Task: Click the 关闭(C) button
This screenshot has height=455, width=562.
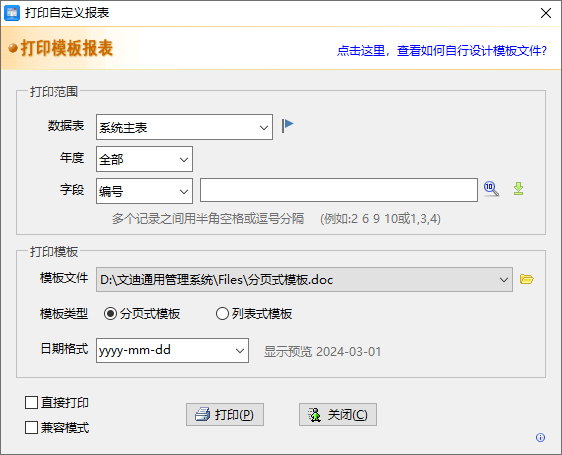Action: point(338,414)
